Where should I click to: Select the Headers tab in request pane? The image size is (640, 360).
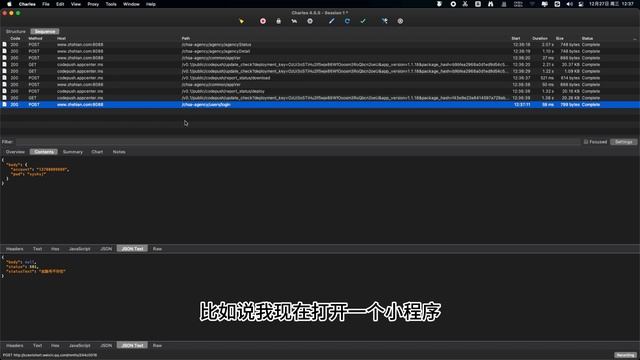tap(15, 249)
